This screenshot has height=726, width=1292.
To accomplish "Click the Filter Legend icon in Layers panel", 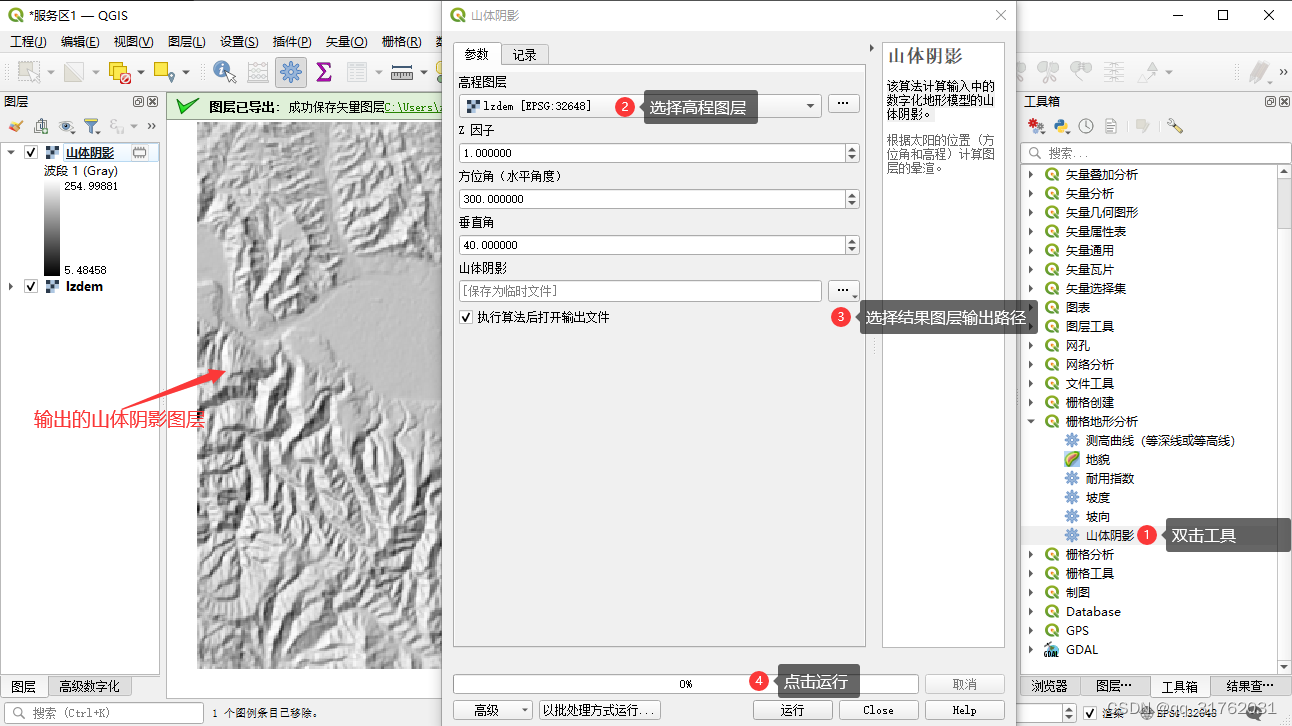I will click(x=90, y=125).
